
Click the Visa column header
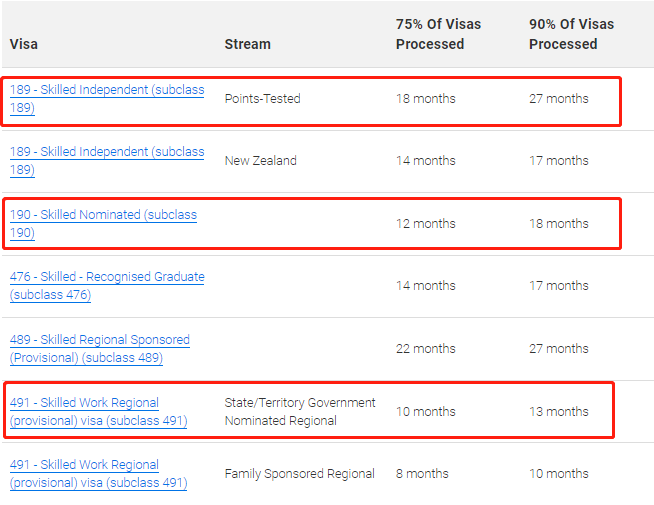[24, 44]
